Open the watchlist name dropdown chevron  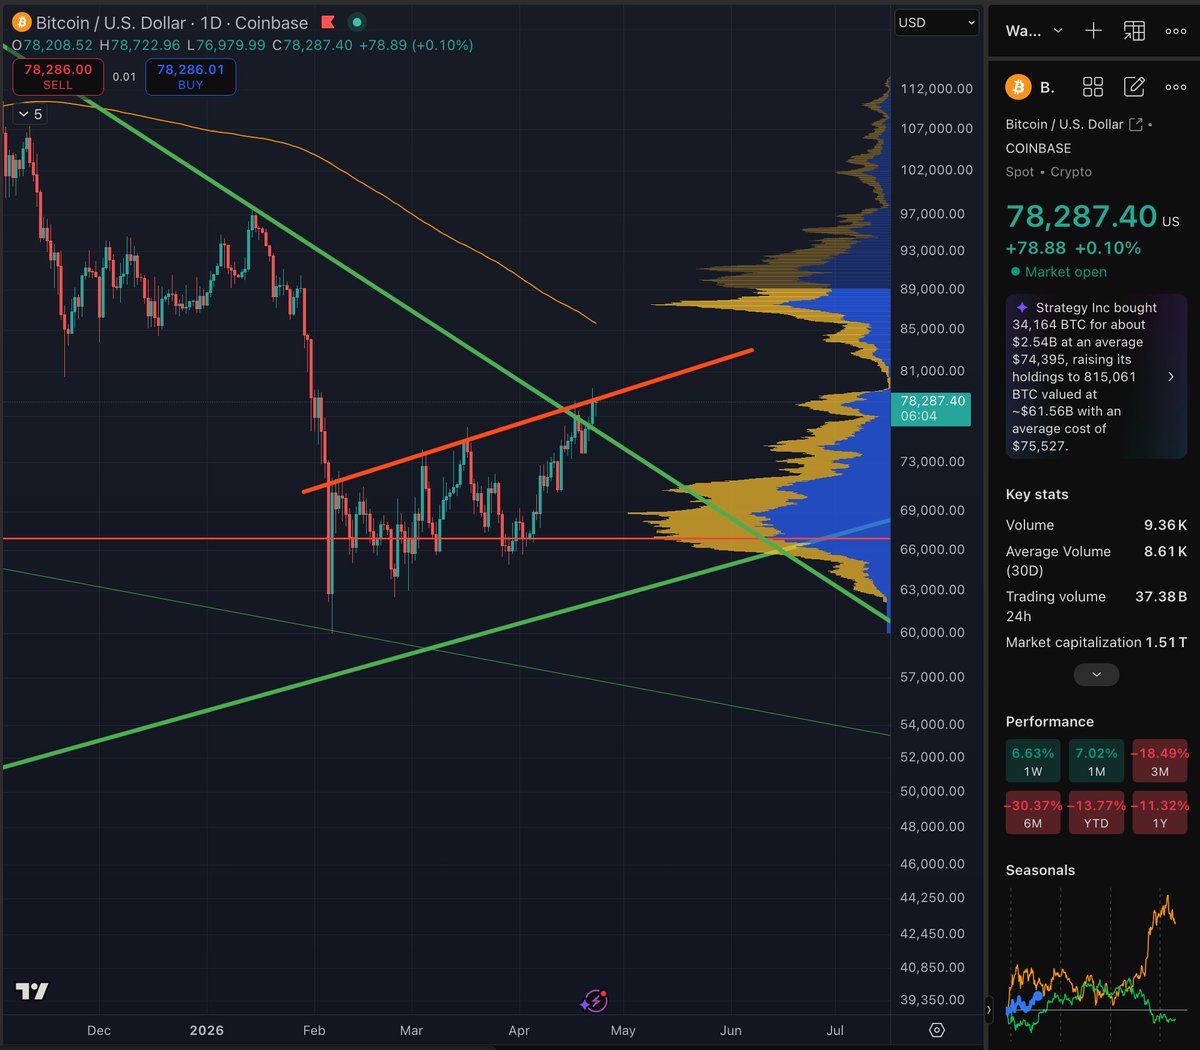coord(1058,31)
